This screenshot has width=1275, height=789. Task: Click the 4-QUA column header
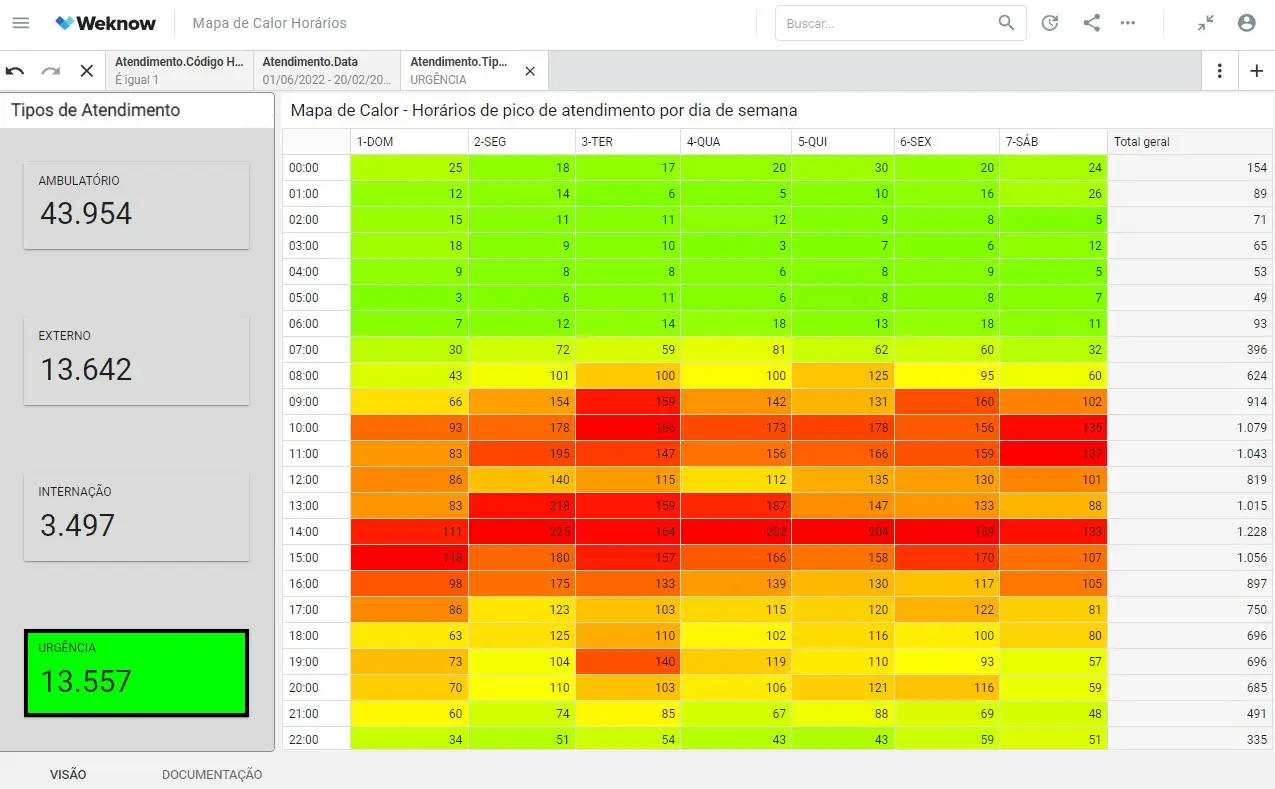point(736,142)
